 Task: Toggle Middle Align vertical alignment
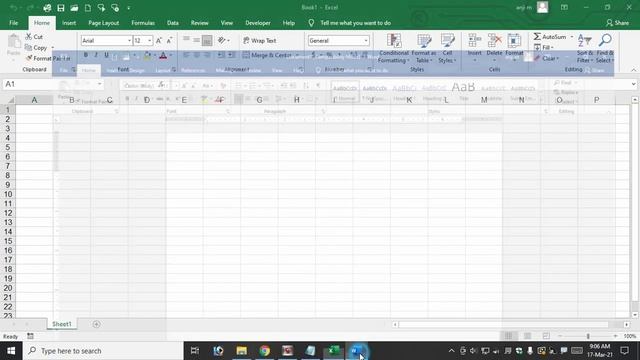click(x=196, y=40)
